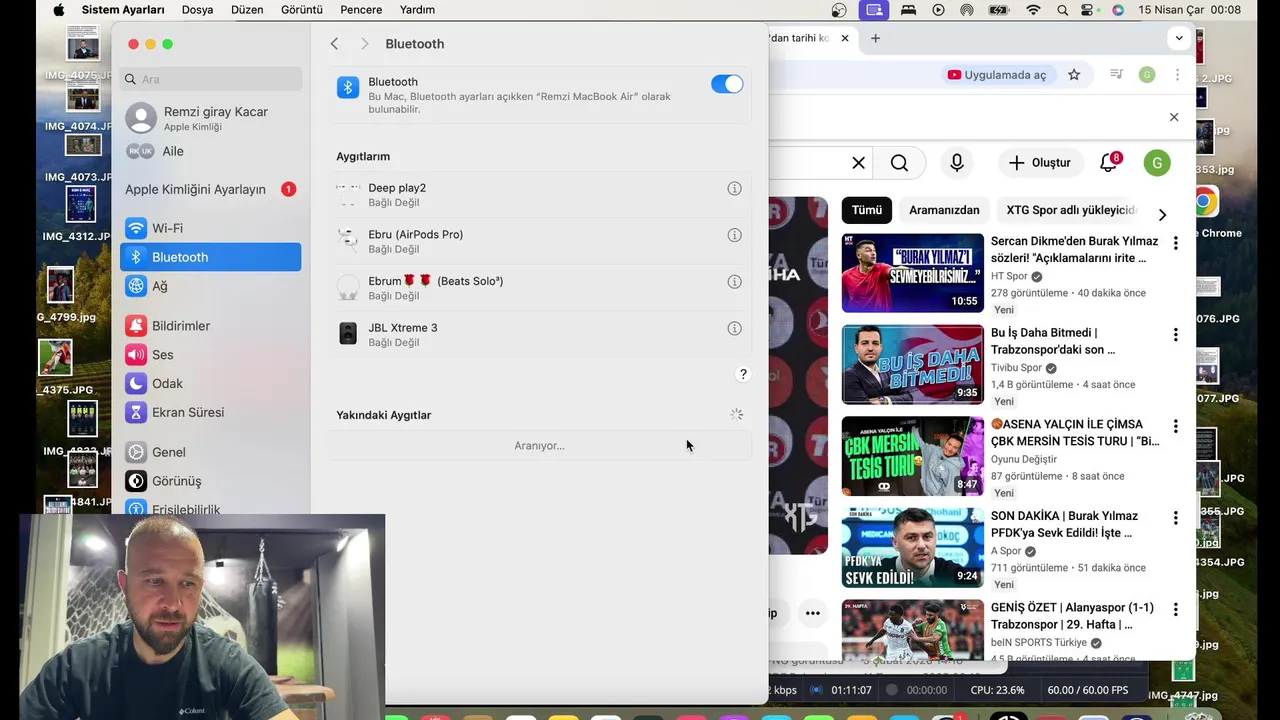Open Genel settings
The width and height of the screenshot is (1280, 720).
pyautogui.click(x=210, y=452)
